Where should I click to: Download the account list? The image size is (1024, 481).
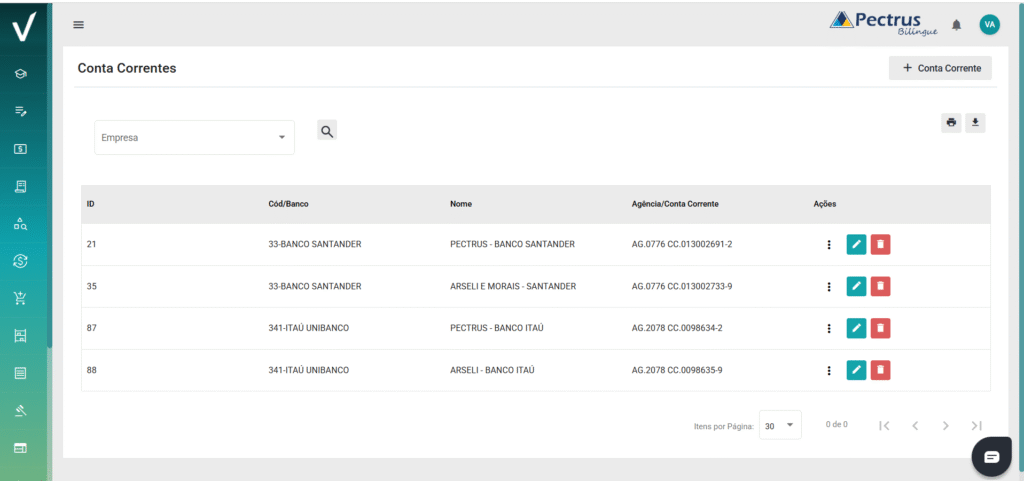point(975,123)
